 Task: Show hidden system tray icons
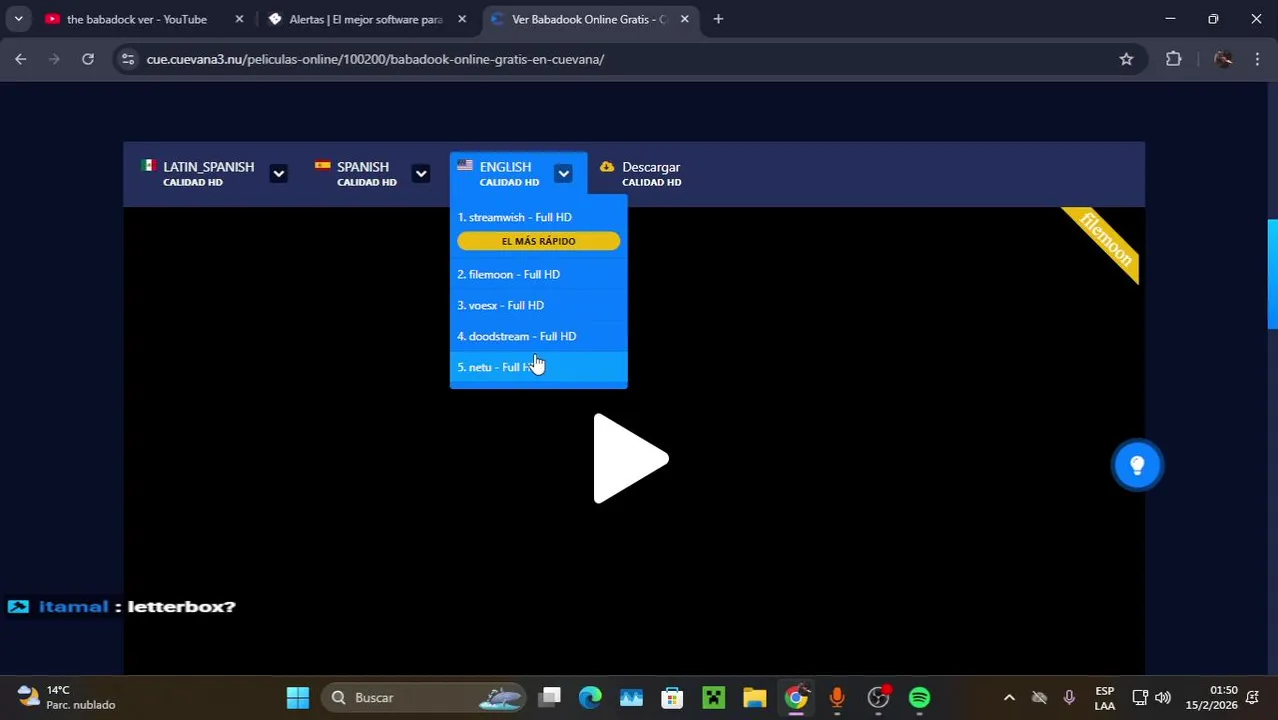coord(1009,697)
